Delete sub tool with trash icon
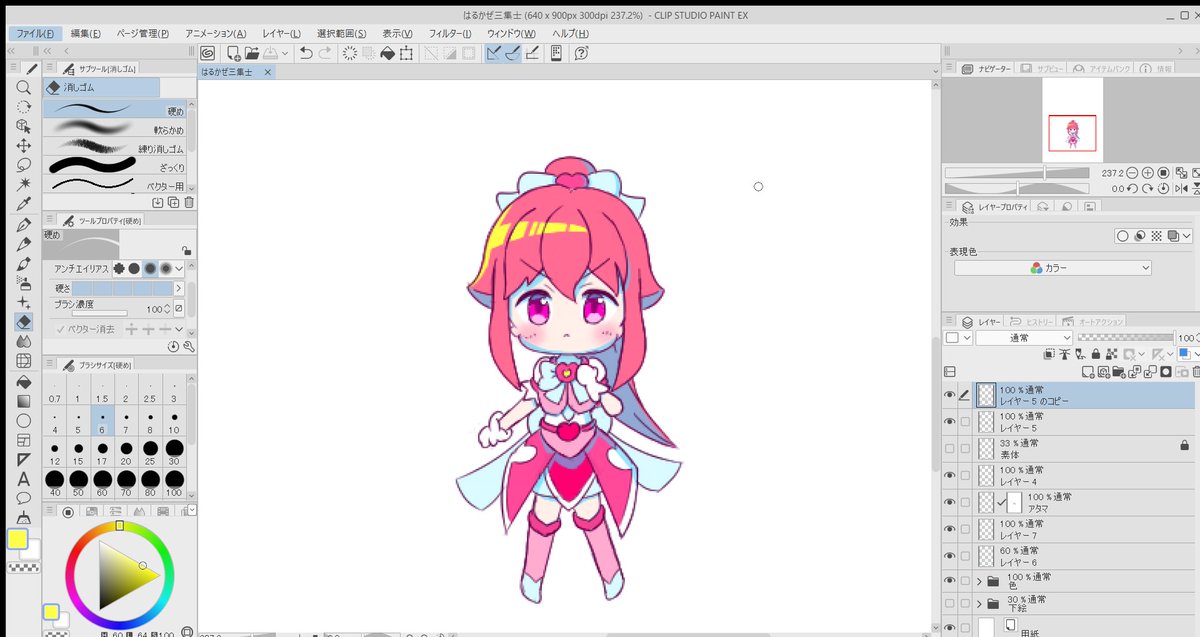 (x=188, y=202)
